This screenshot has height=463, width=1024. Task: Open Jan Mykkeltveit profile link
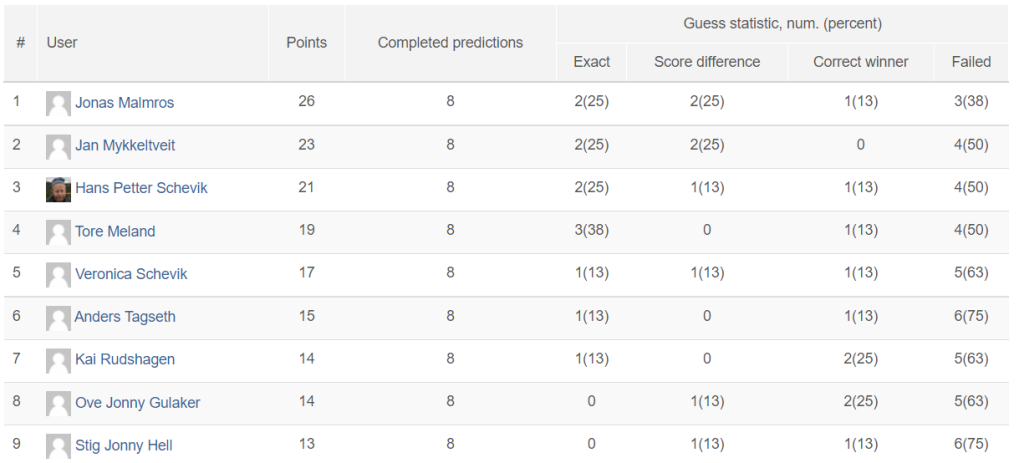pos(125,145)
